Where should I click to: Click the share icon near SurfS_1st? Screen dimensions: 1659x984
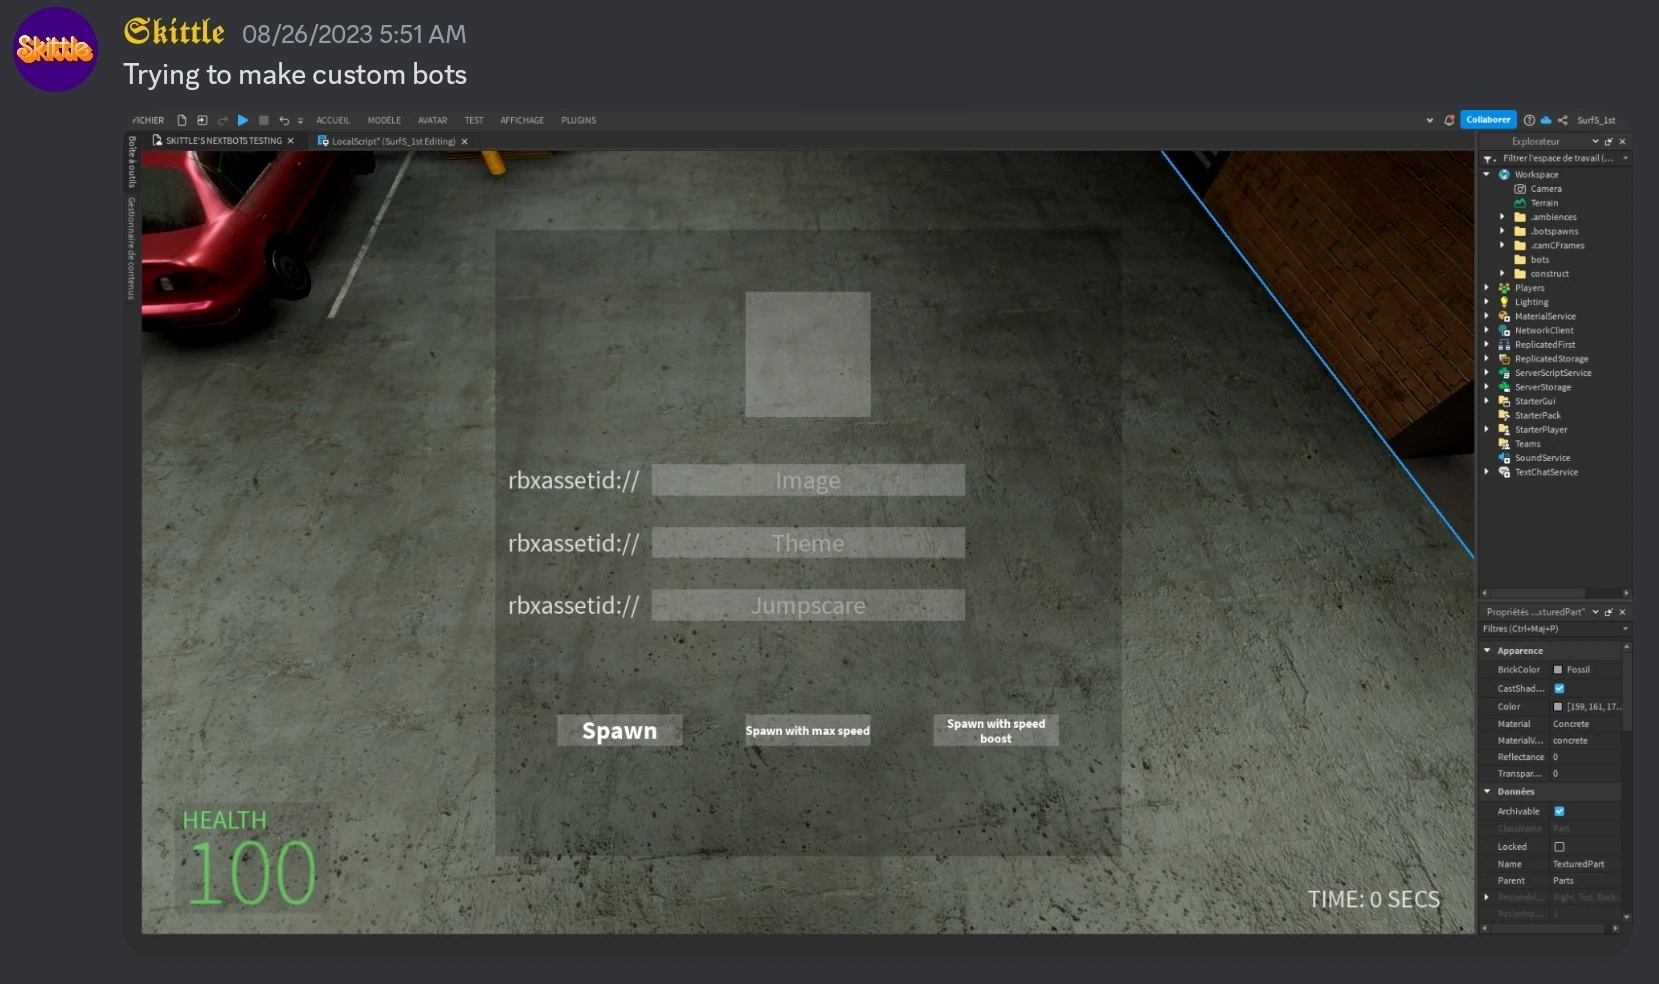click(x=1562, y=120)
